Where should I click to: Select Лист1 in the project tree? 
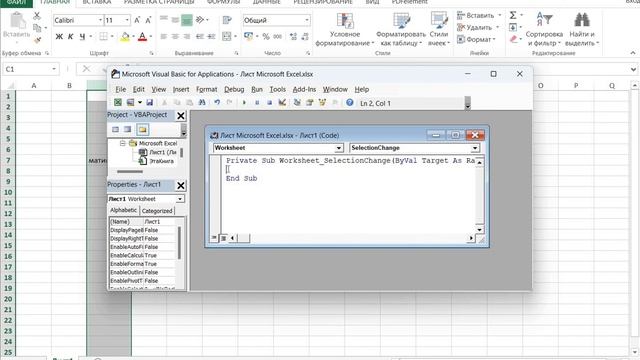(x=158, y=152)
